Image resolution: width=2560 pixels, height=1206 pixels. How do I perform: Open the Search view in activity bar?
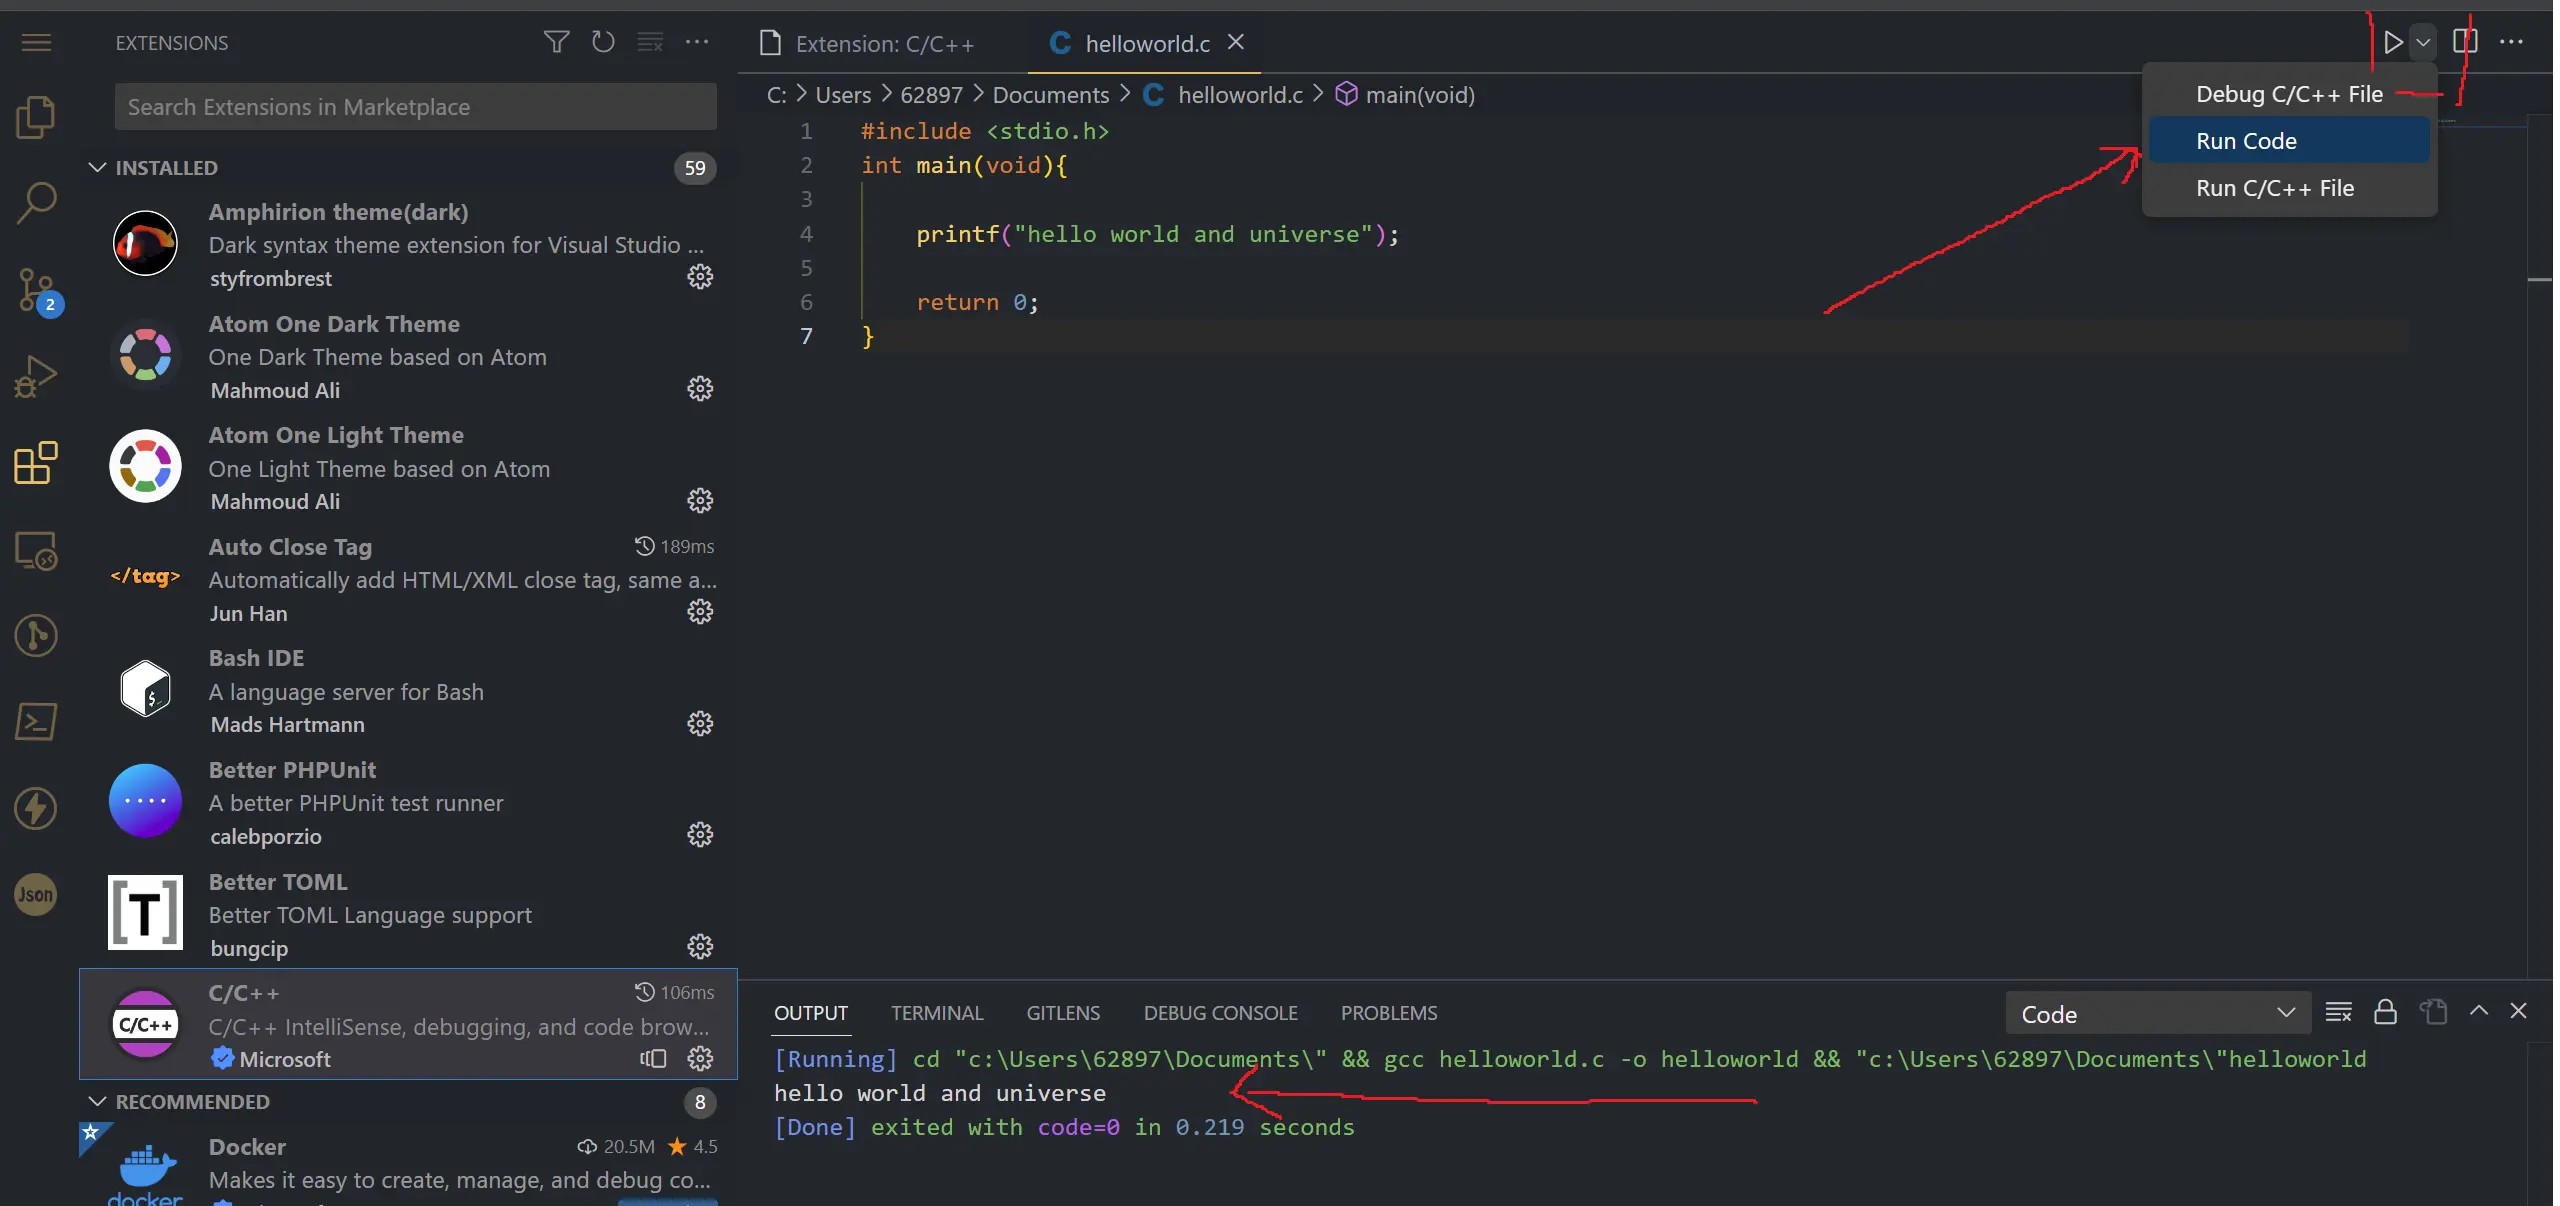[36, 203]
